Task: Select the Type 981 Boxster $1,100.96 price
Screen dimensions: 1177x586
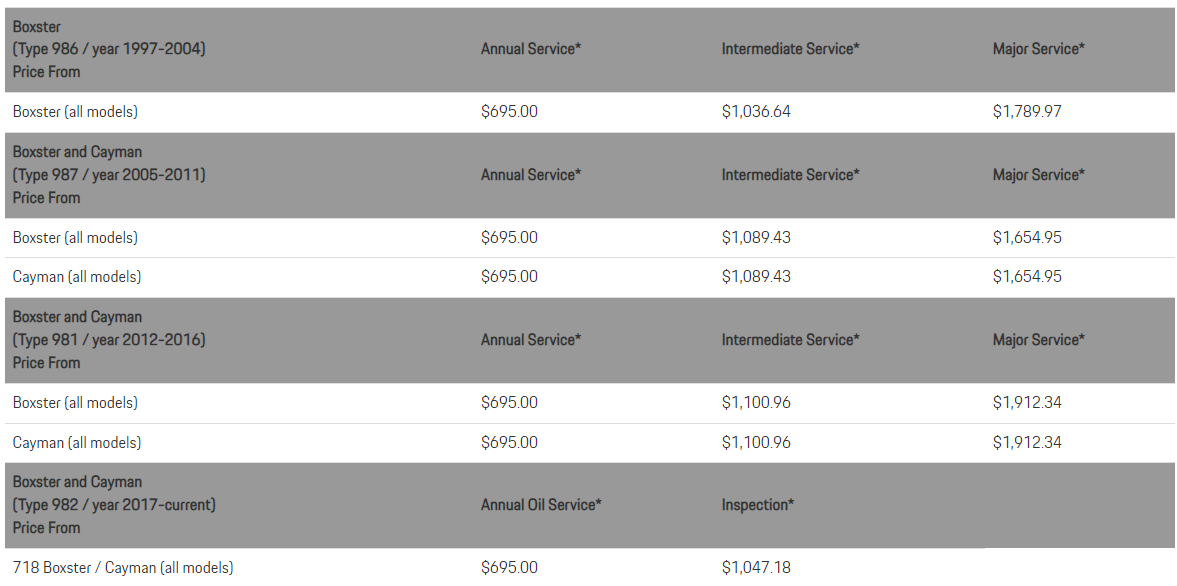Action: tap(756, 403)
